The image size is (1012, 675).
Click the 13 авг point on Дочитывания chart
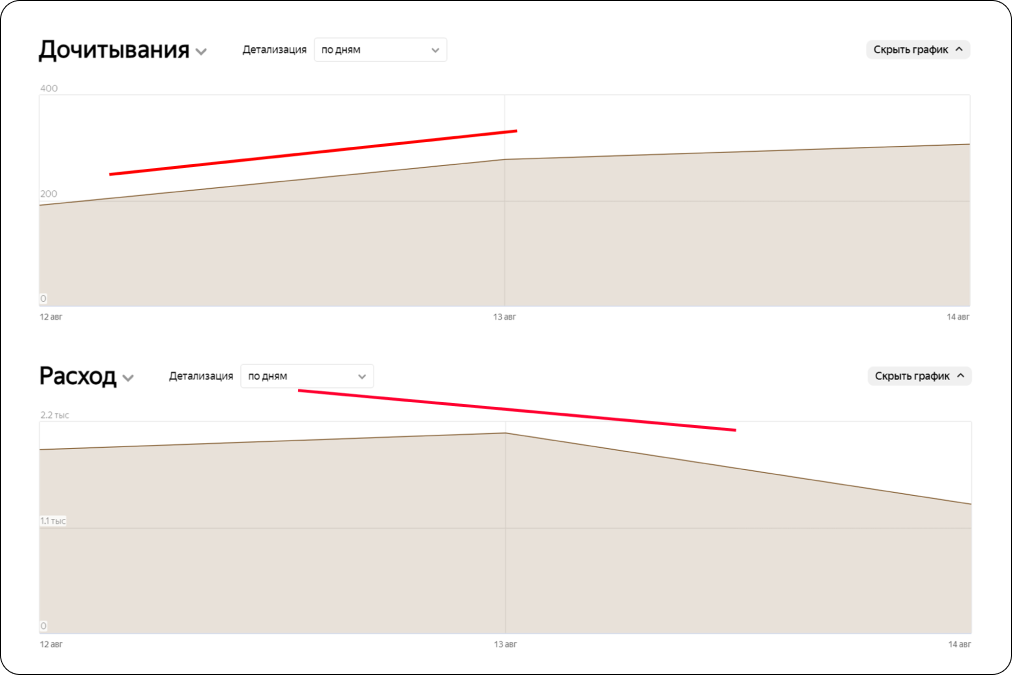[505, 159]
